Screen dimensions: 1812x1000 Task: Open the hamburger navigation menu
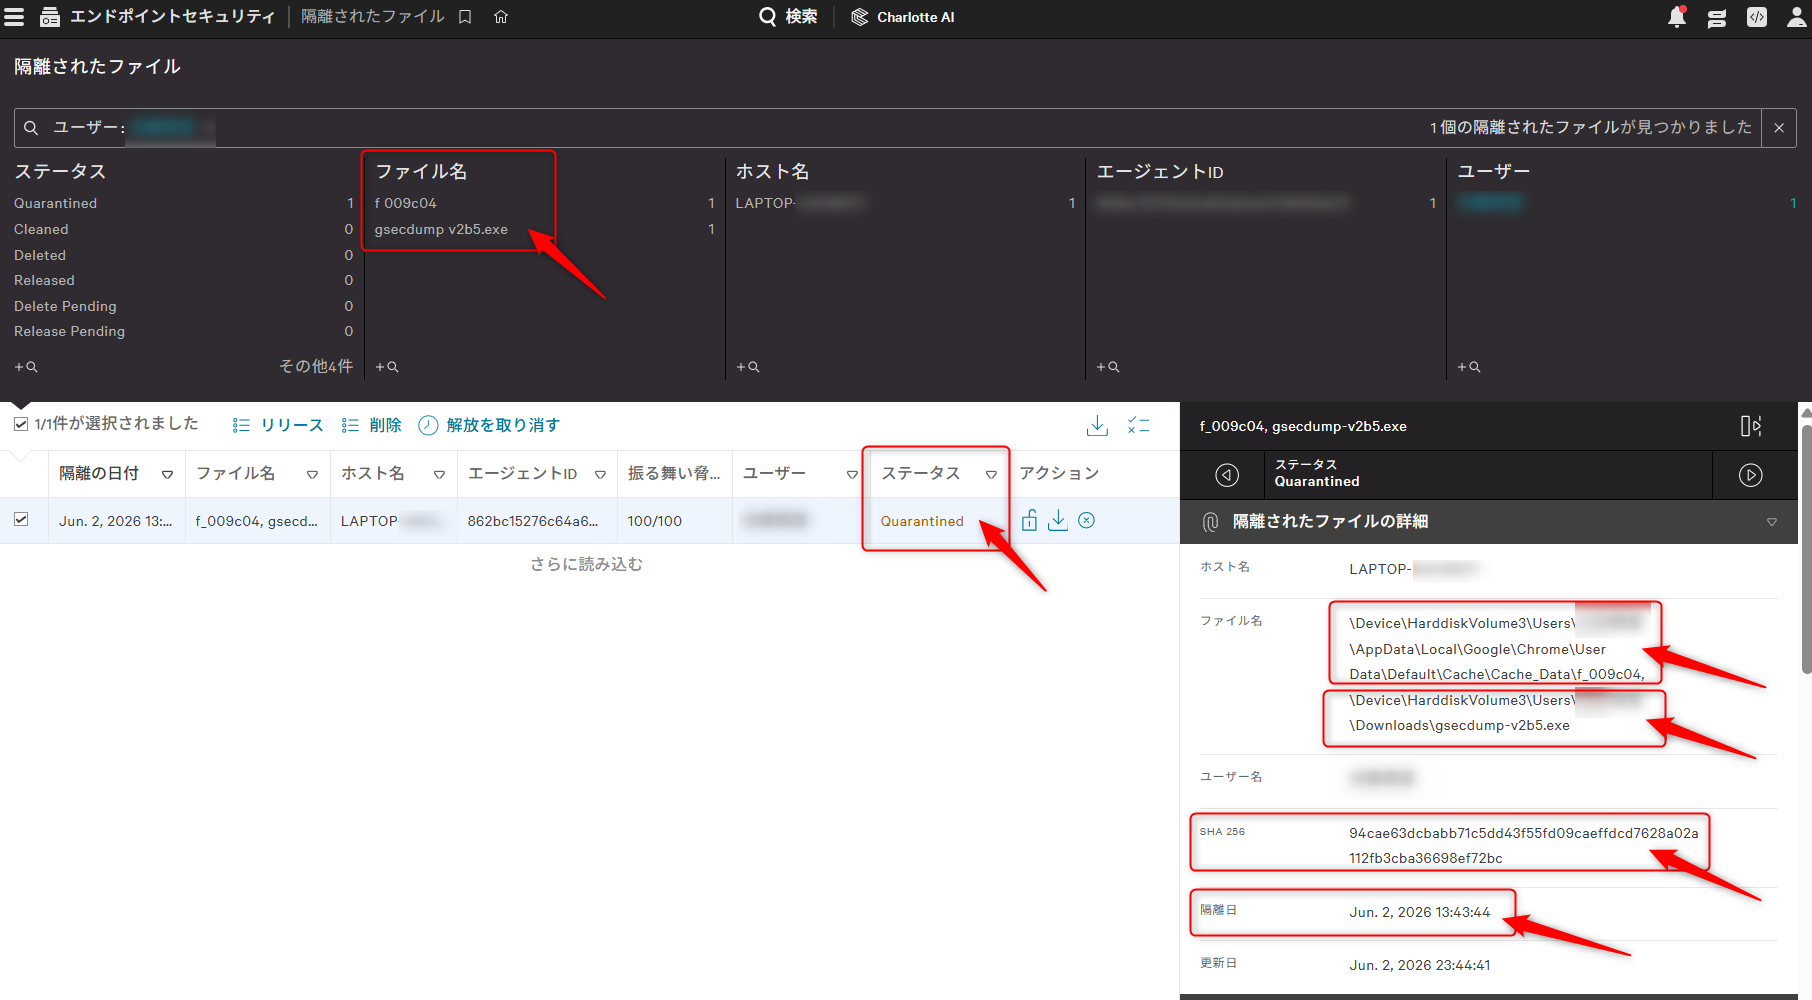(14, 17)
